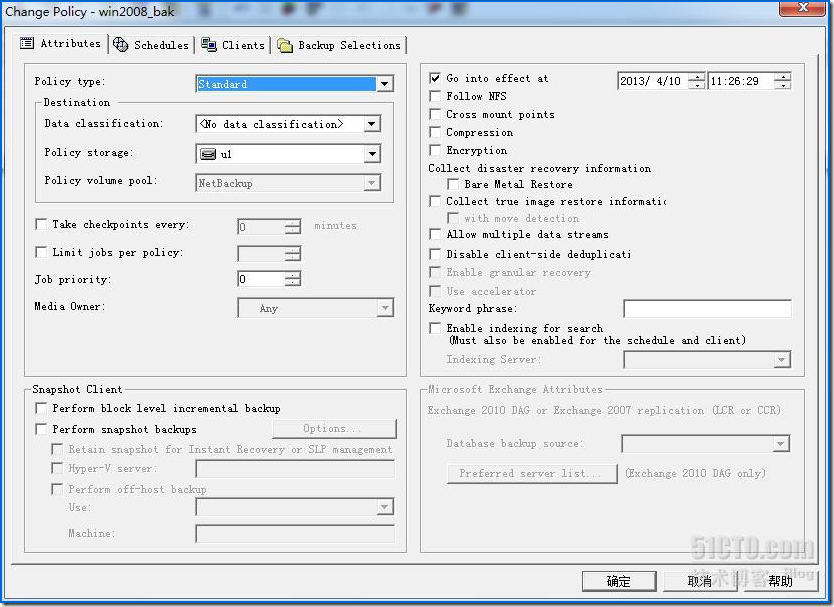
Task: Click the Schedules clock icon
Action: click(x=121, y=45)
